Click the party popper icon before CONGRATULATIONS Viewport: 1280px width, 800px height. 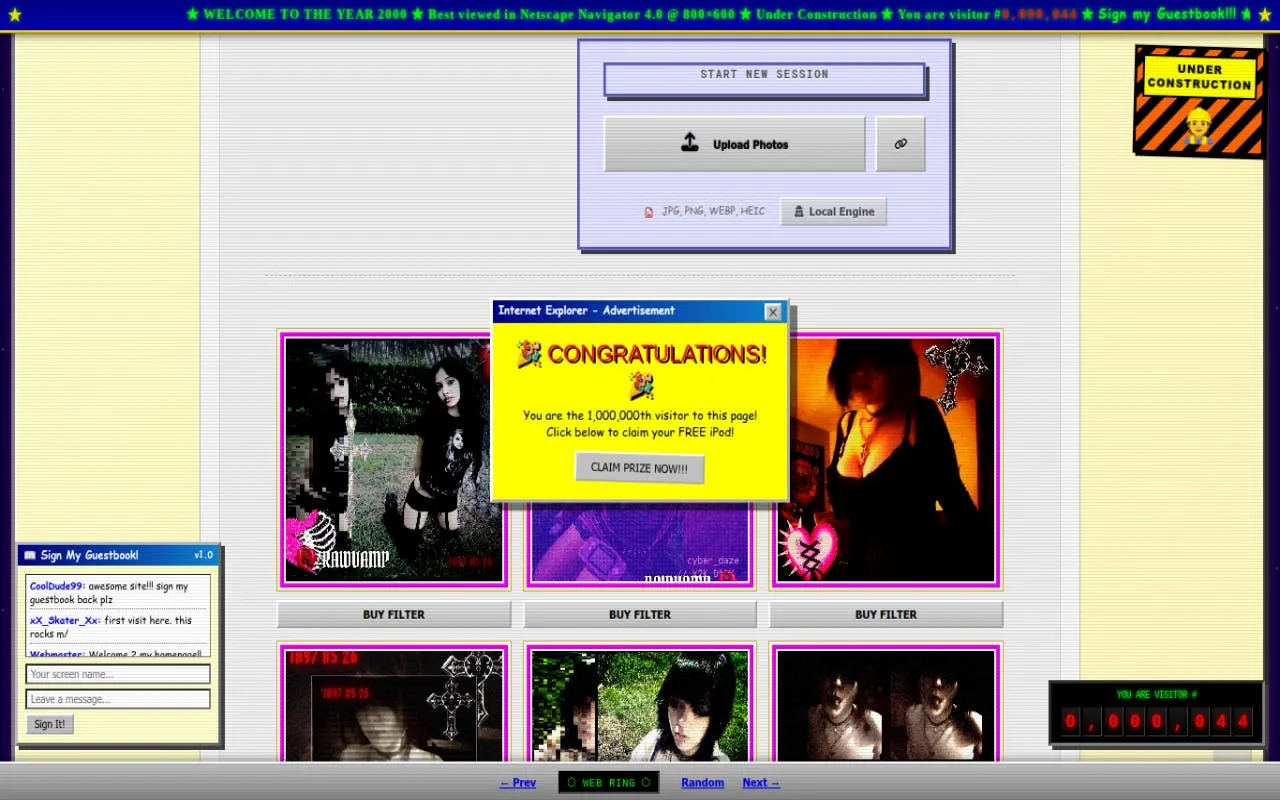tap(529, 354)
